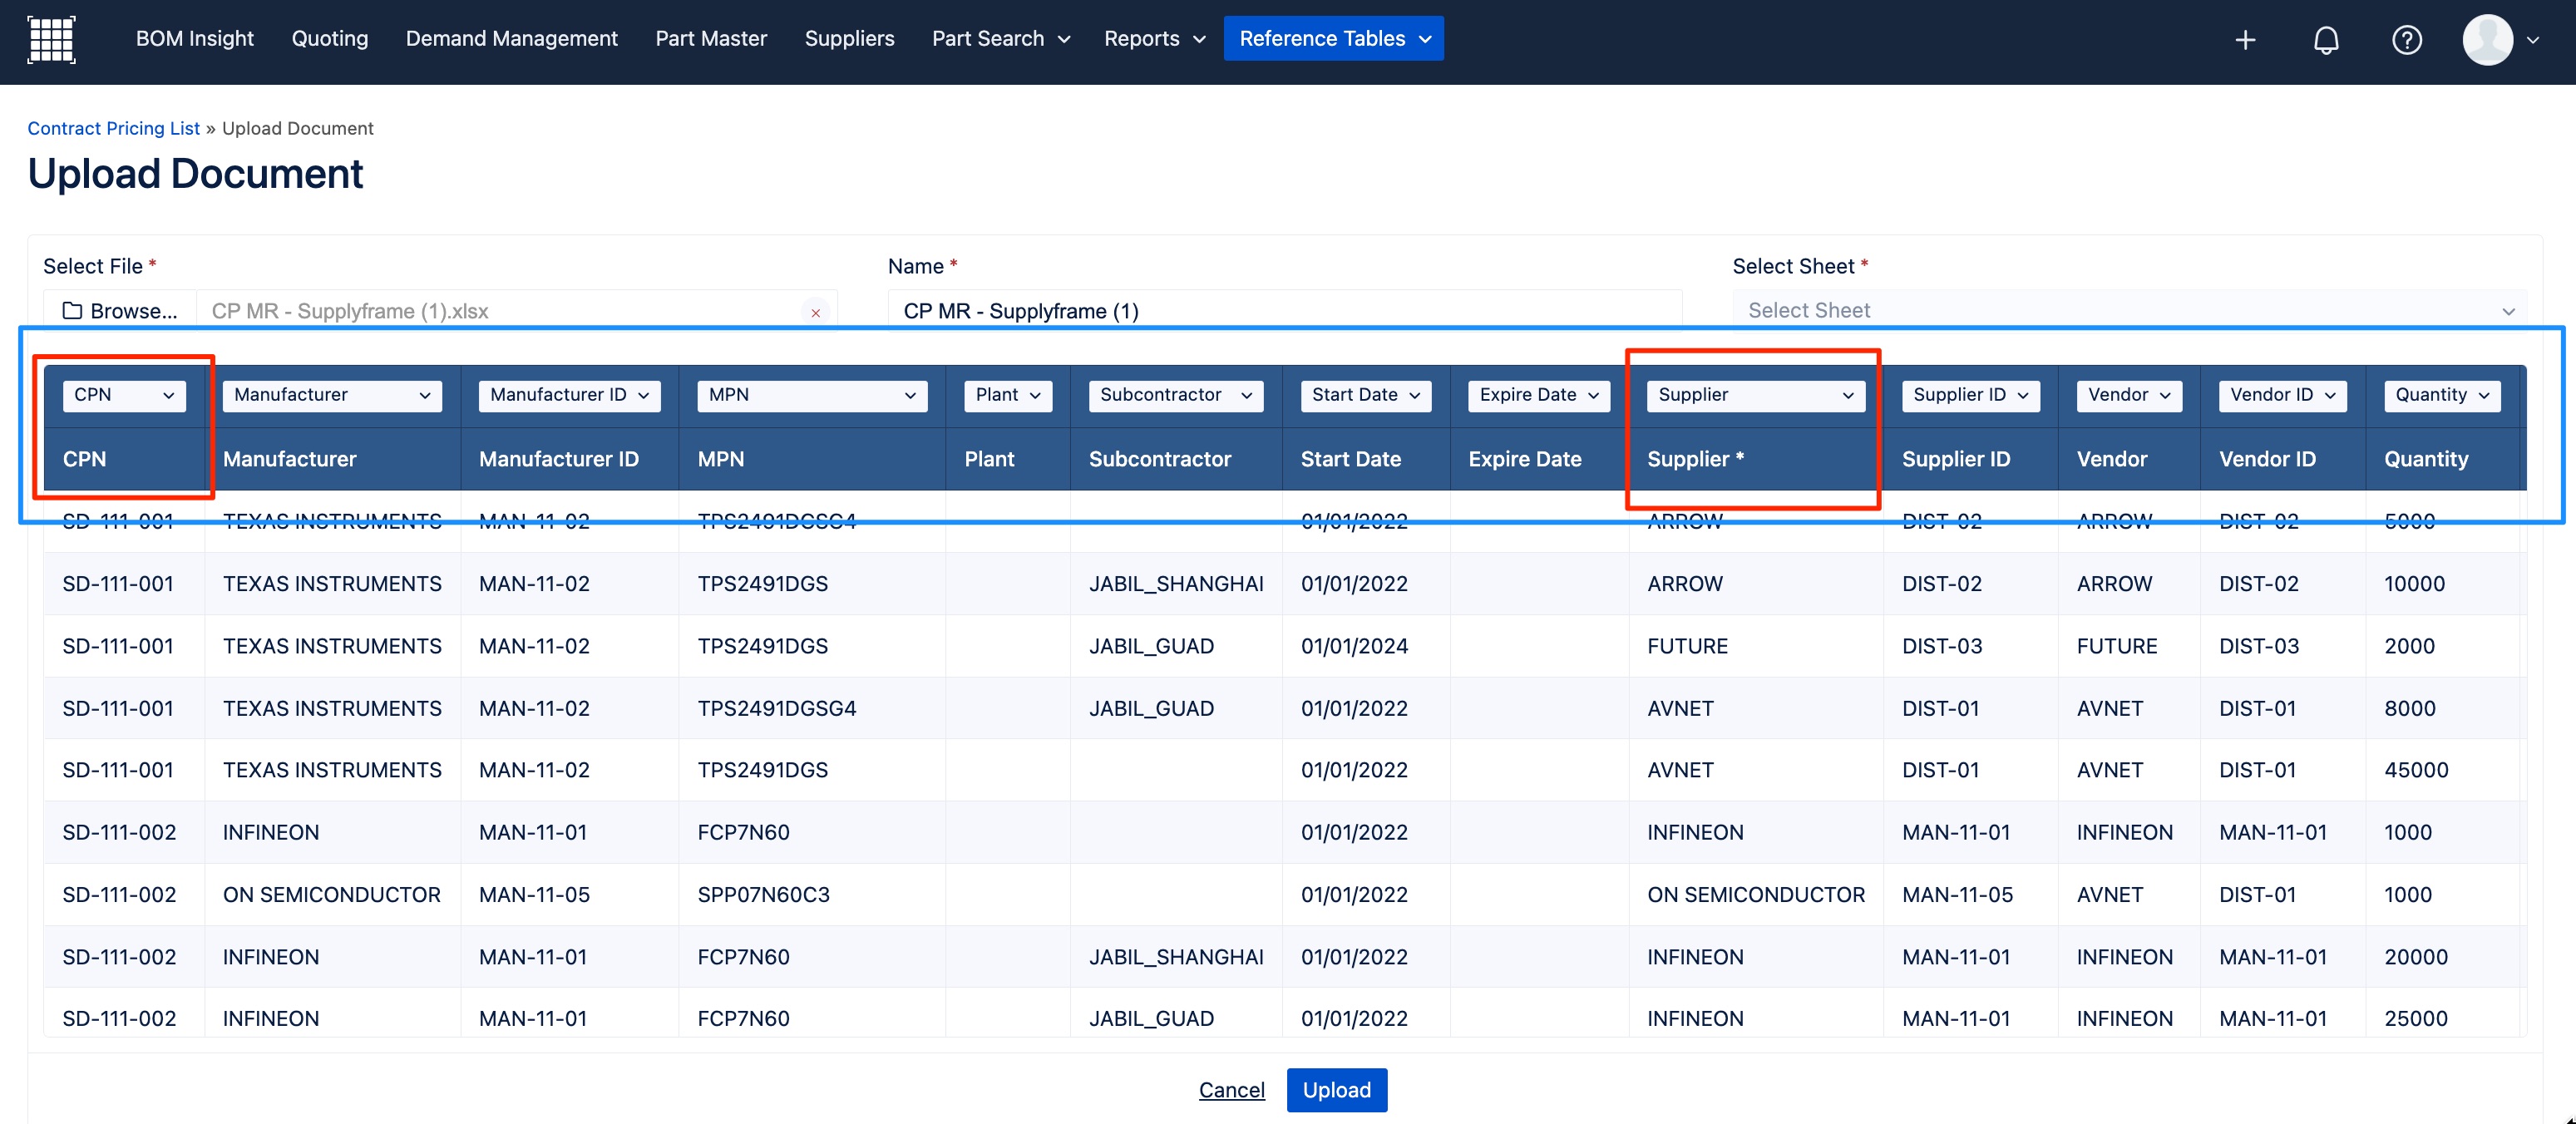The width and height of the screenshot is (2576, 1124).
Task: Open the Subcontractor mapping dropdown
Action: coord(1176,395)
